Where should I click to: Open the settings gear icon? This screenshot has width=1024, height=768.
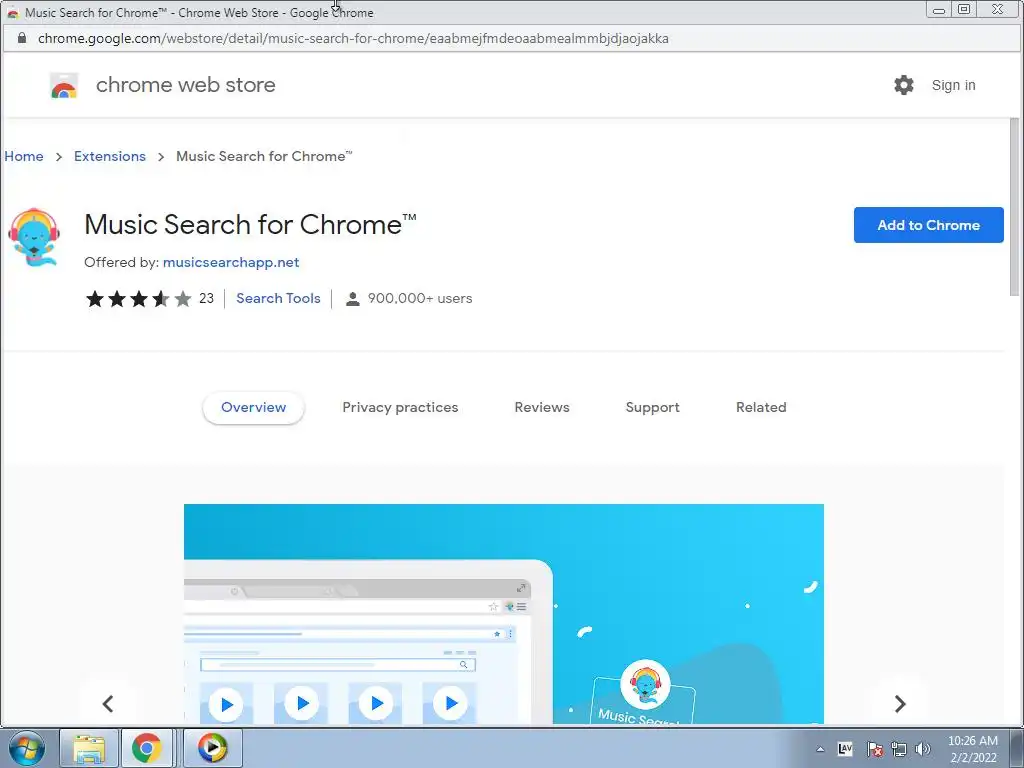[904, 85]
